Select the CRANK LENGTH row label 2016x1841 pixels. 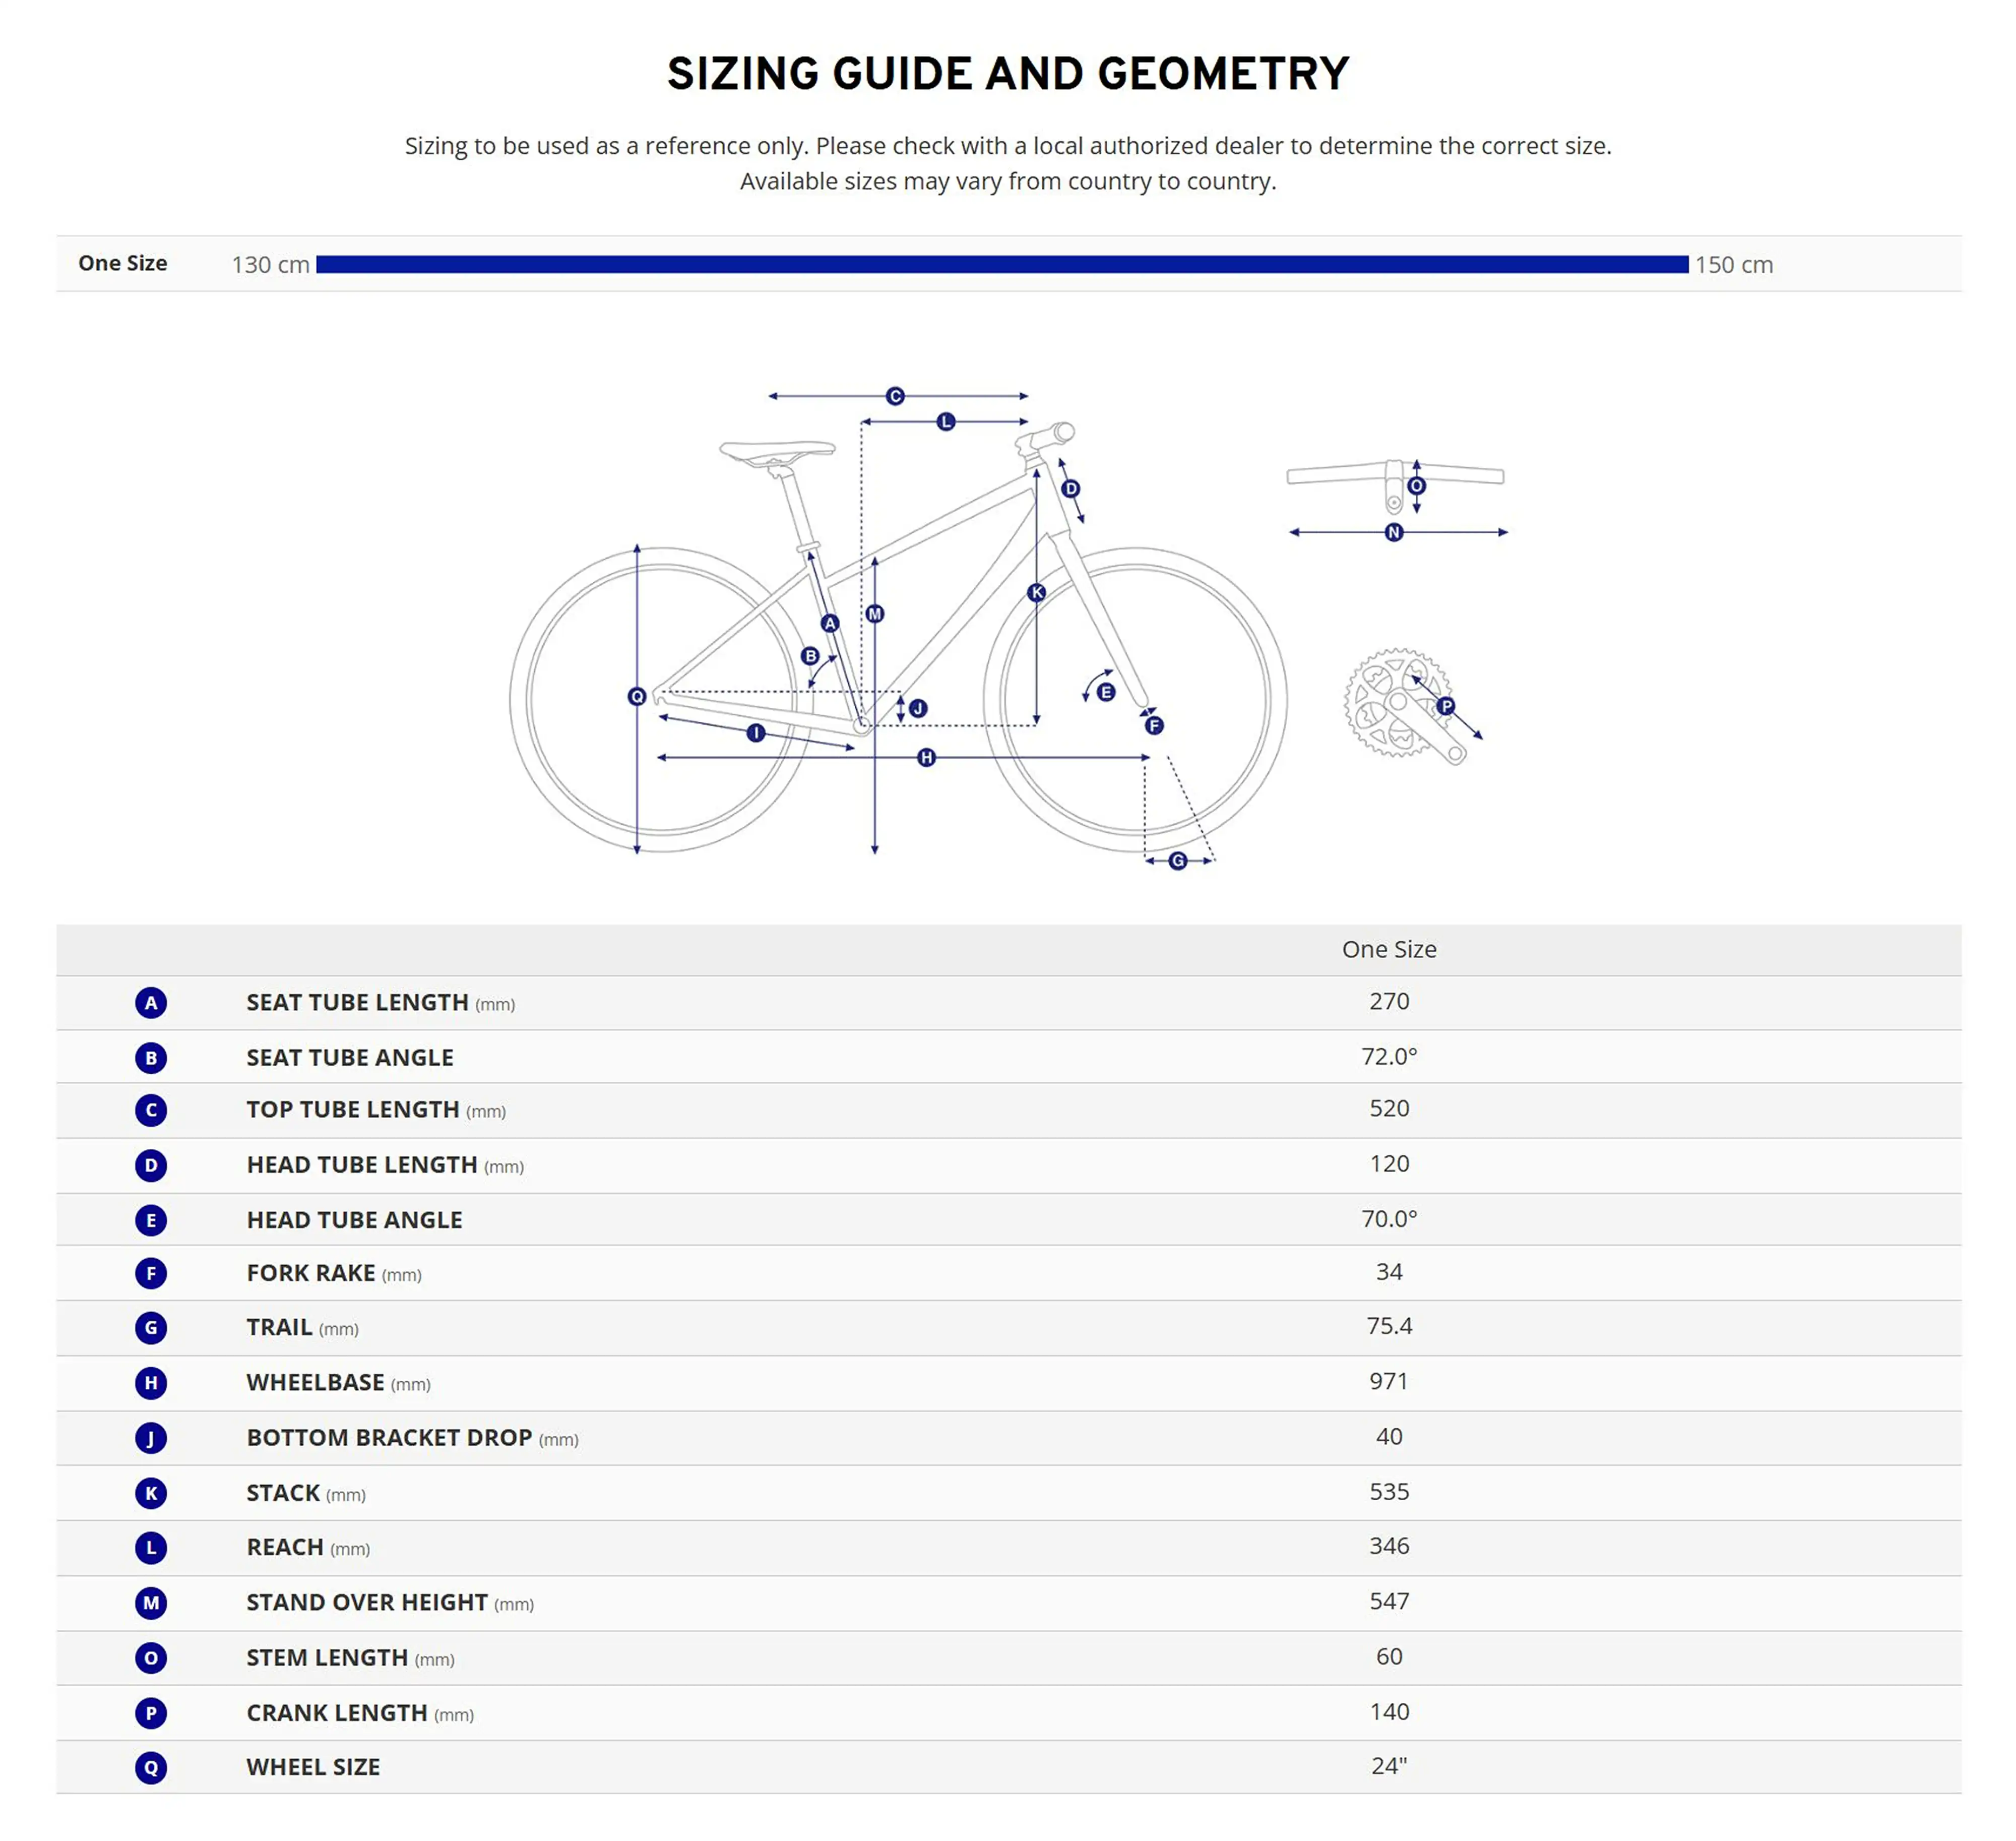pos(337,1713)
